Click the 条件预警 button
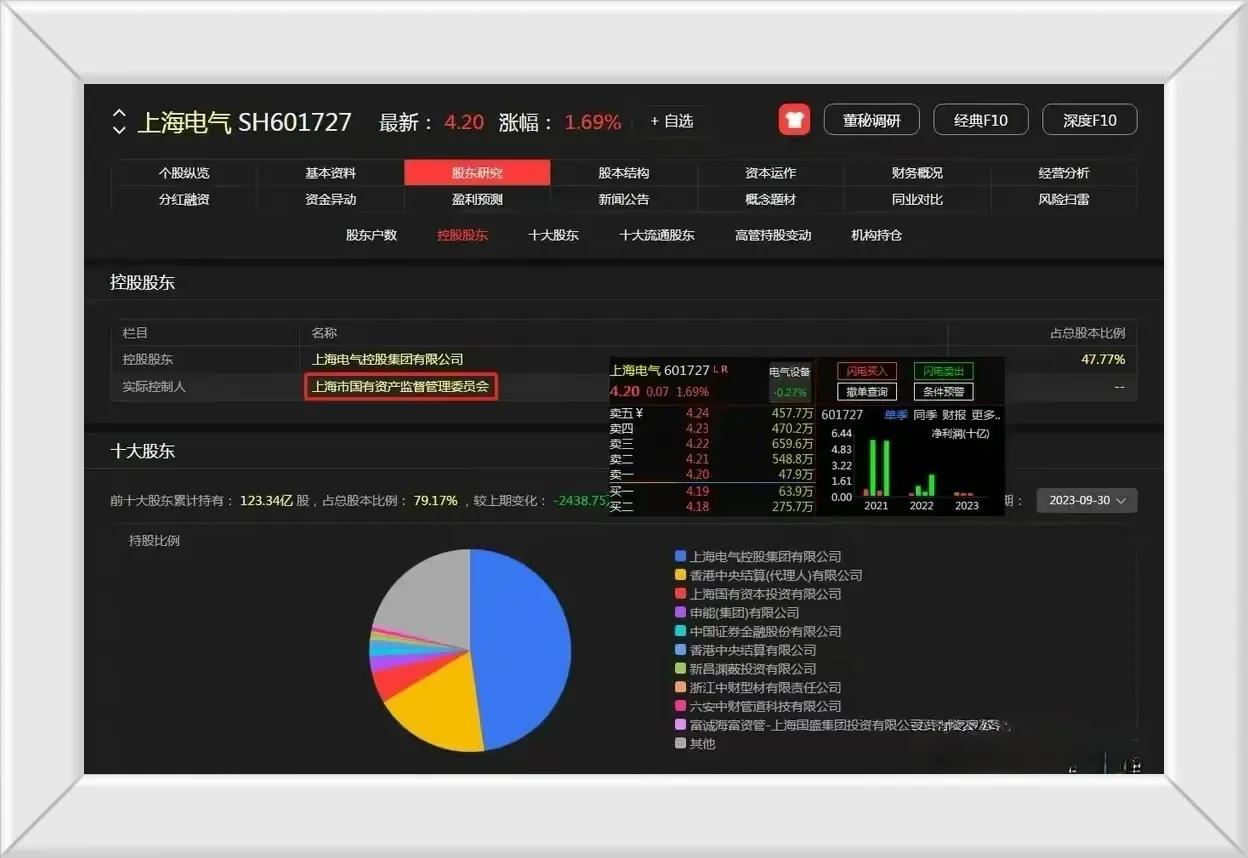Screen dimensions: 1248x858 pyautogui.click(x=943, y=391)
